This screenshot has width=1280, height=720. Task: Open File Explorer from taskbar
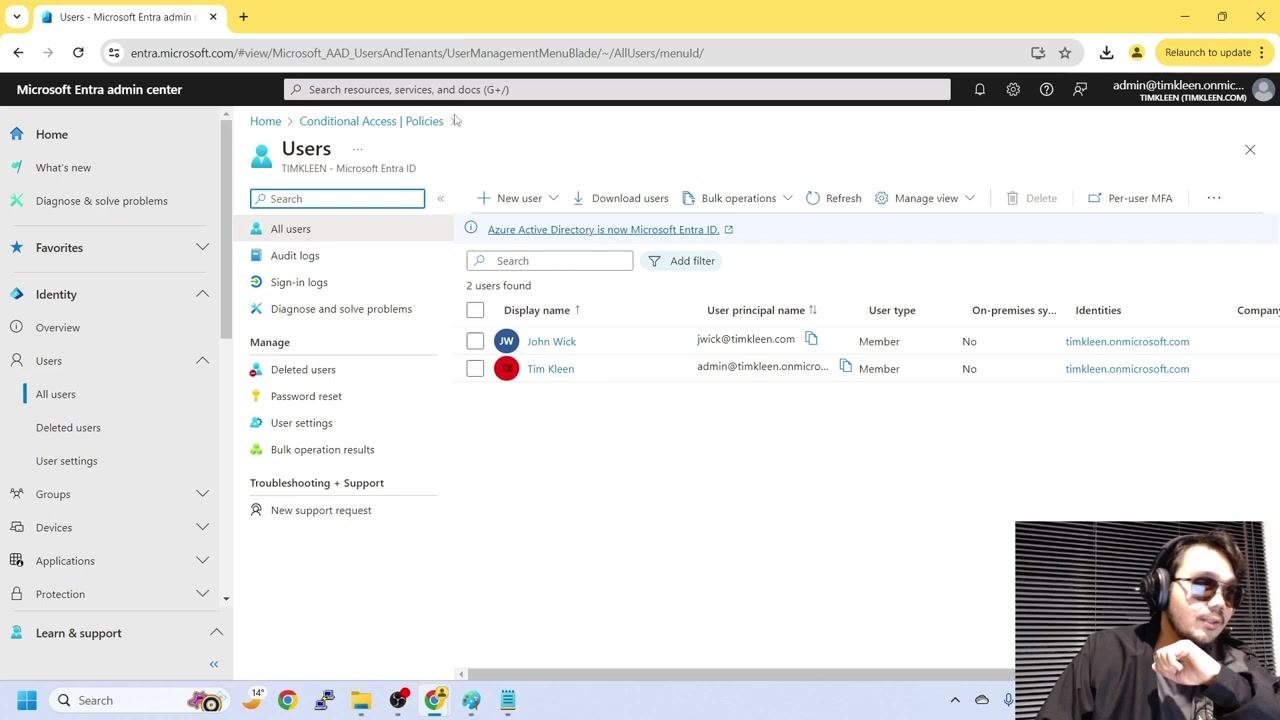(361, 700)
